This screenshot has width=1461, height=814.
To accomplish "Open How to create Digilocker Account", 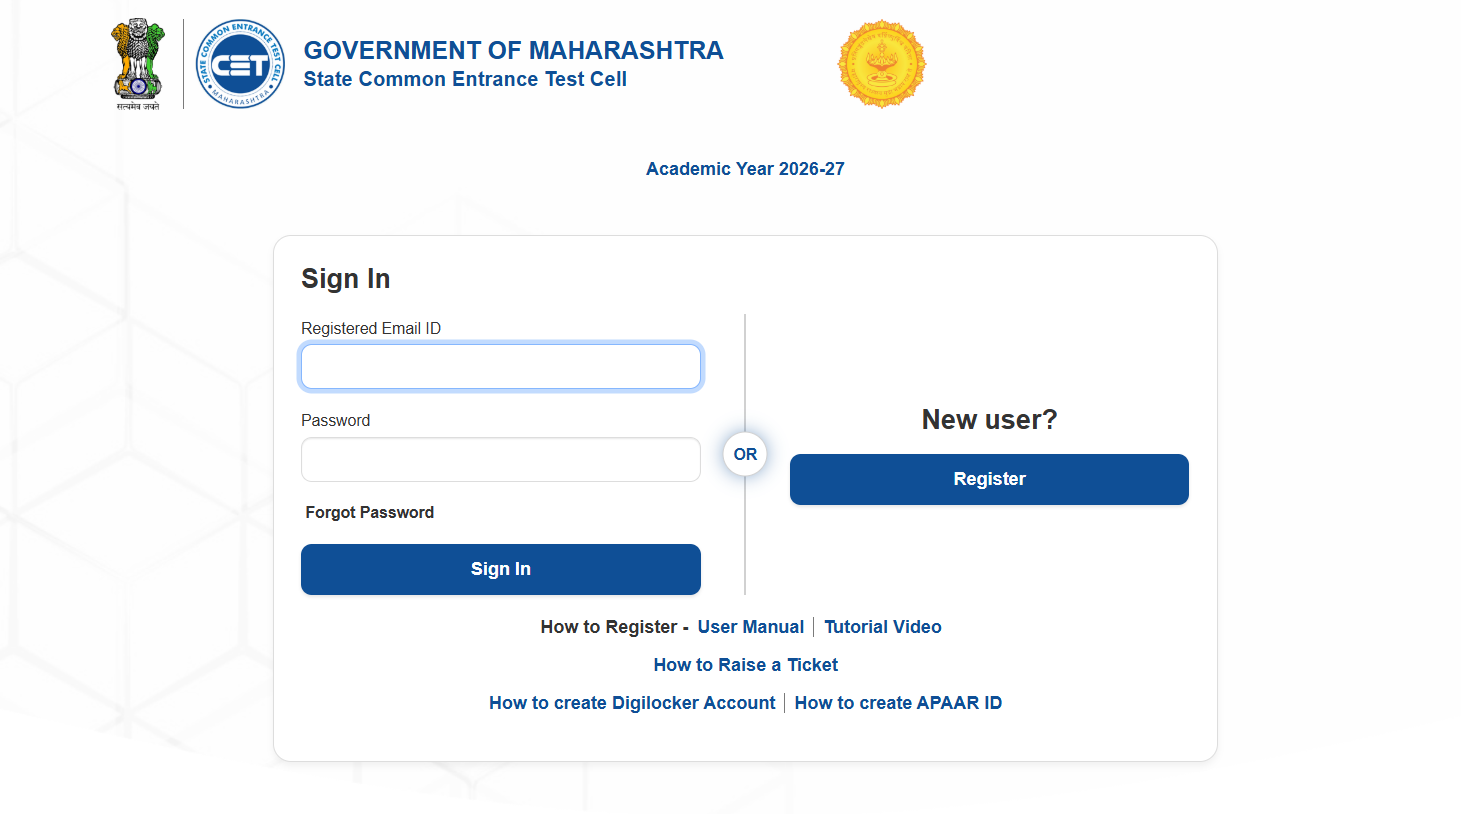I will tap(632, 703).
